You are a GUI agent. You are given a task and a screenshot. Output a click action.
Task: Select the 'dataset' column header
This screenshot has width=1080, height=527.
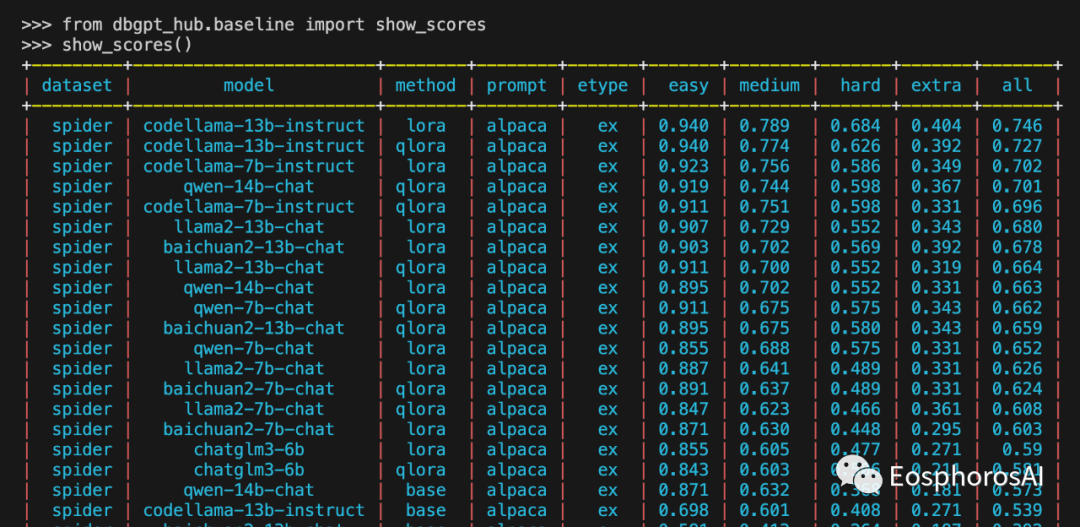click(x=76, y=85)
